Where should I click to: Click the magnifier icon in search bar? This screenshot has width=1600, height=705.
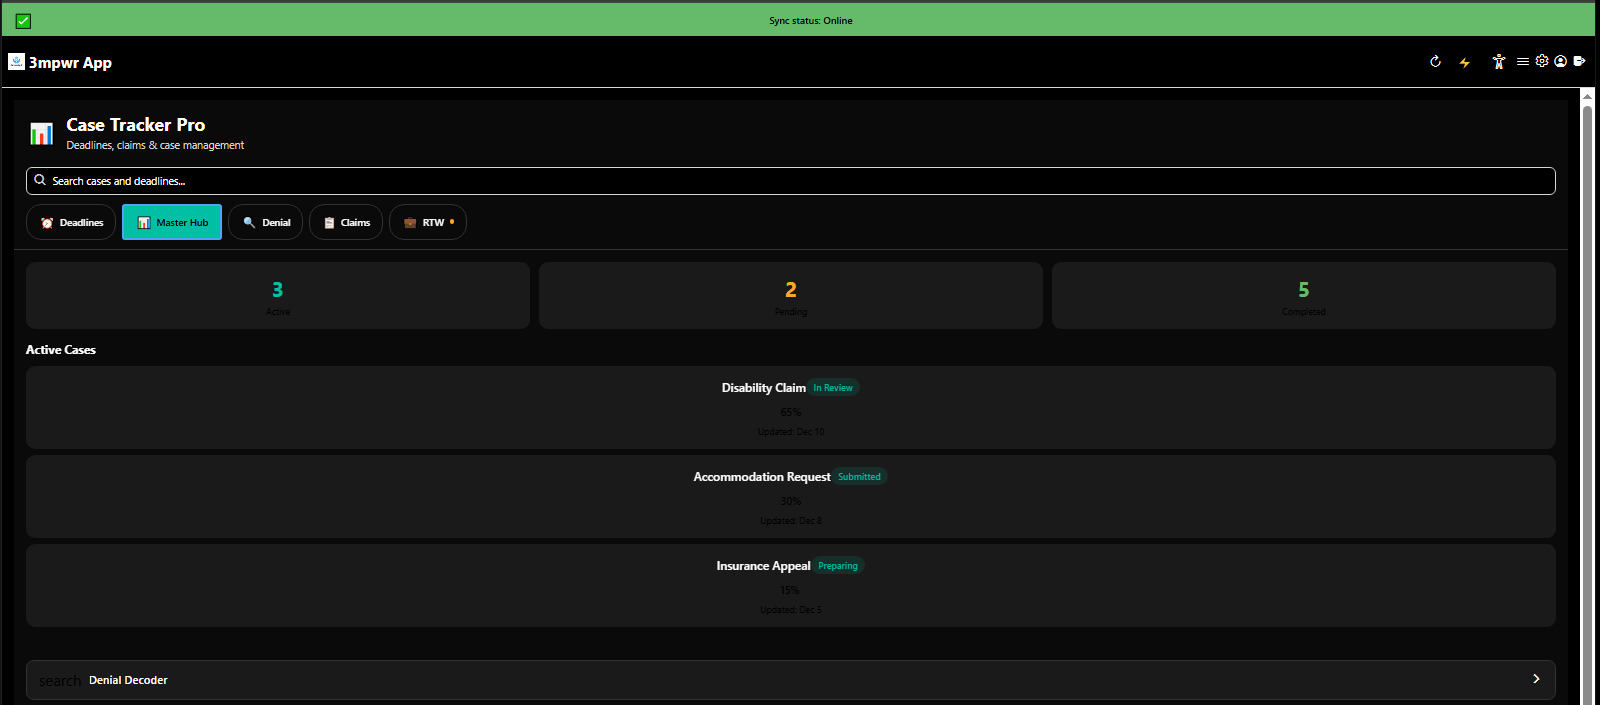[40, 180]
